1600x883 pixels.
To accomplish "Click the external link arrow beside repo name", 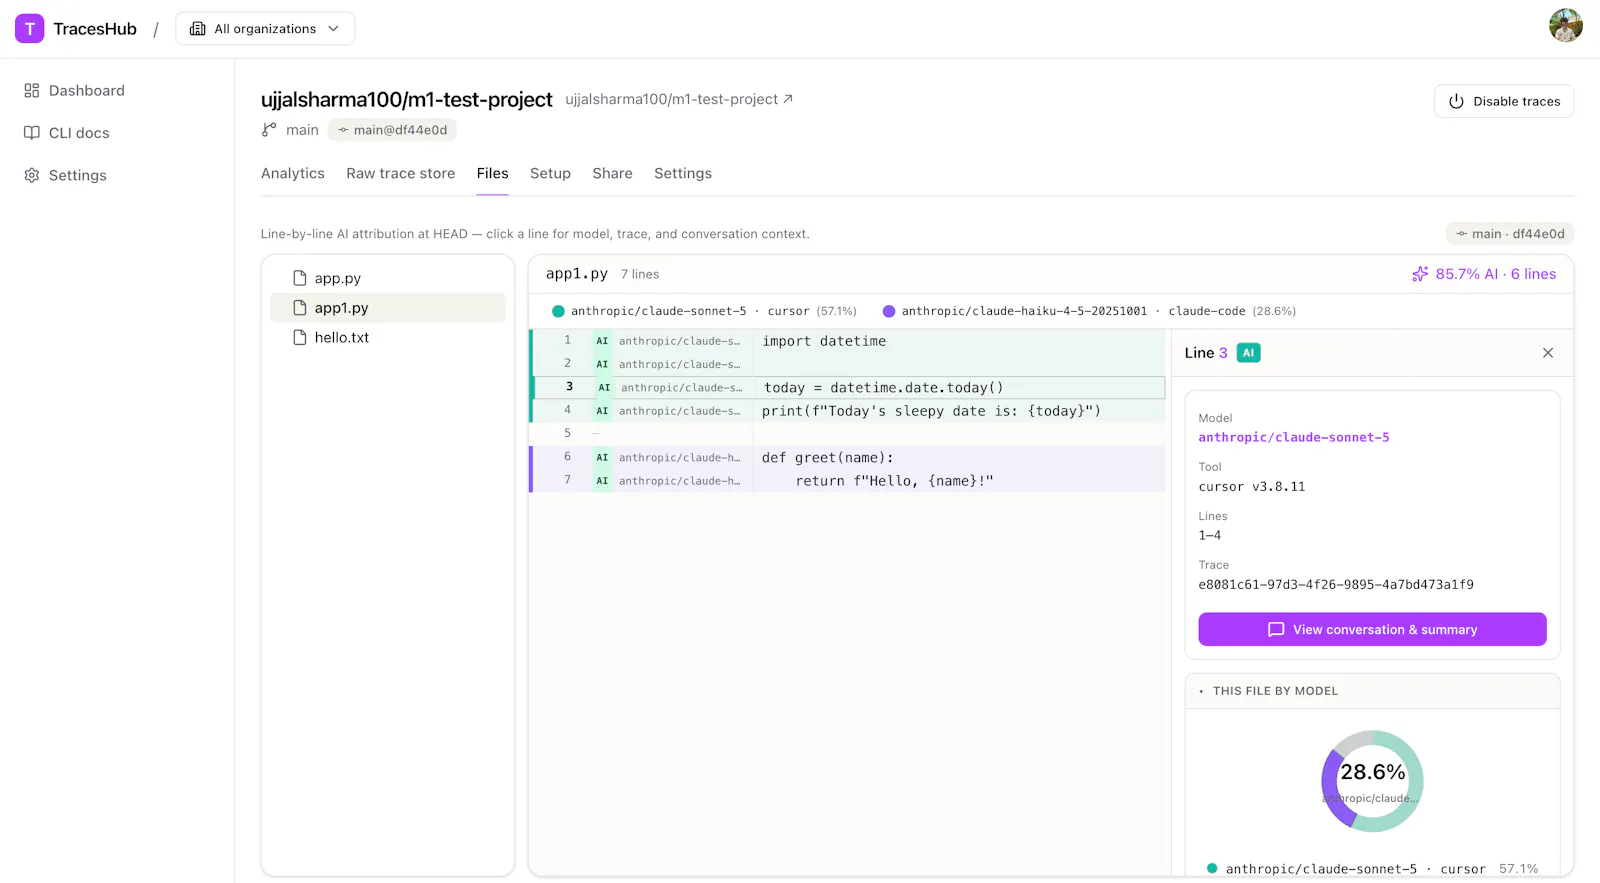I will point(788,99).
